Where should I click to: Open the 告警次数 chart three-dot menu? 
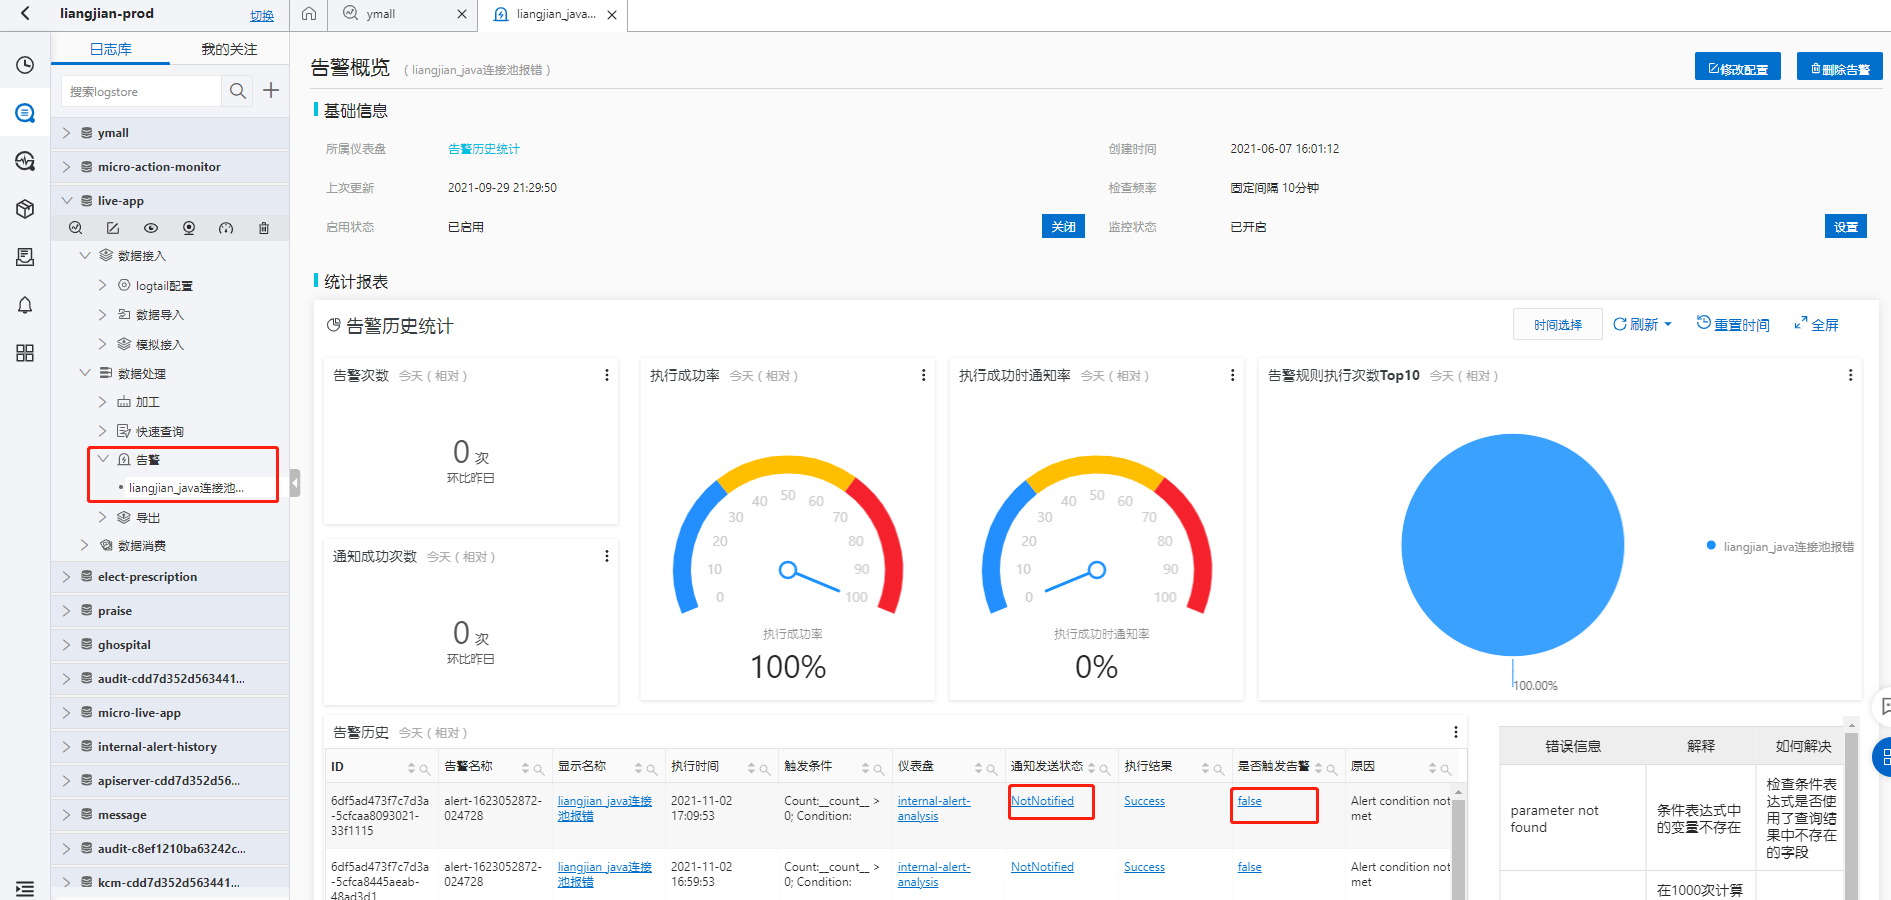point(606,375)
